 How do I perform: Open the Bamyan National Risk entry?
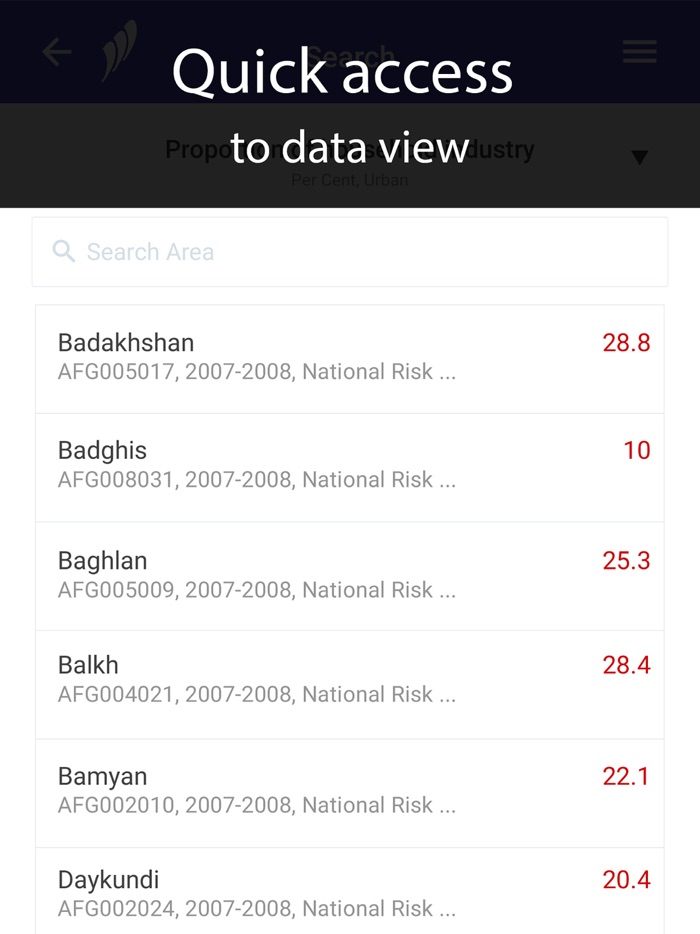350,789
